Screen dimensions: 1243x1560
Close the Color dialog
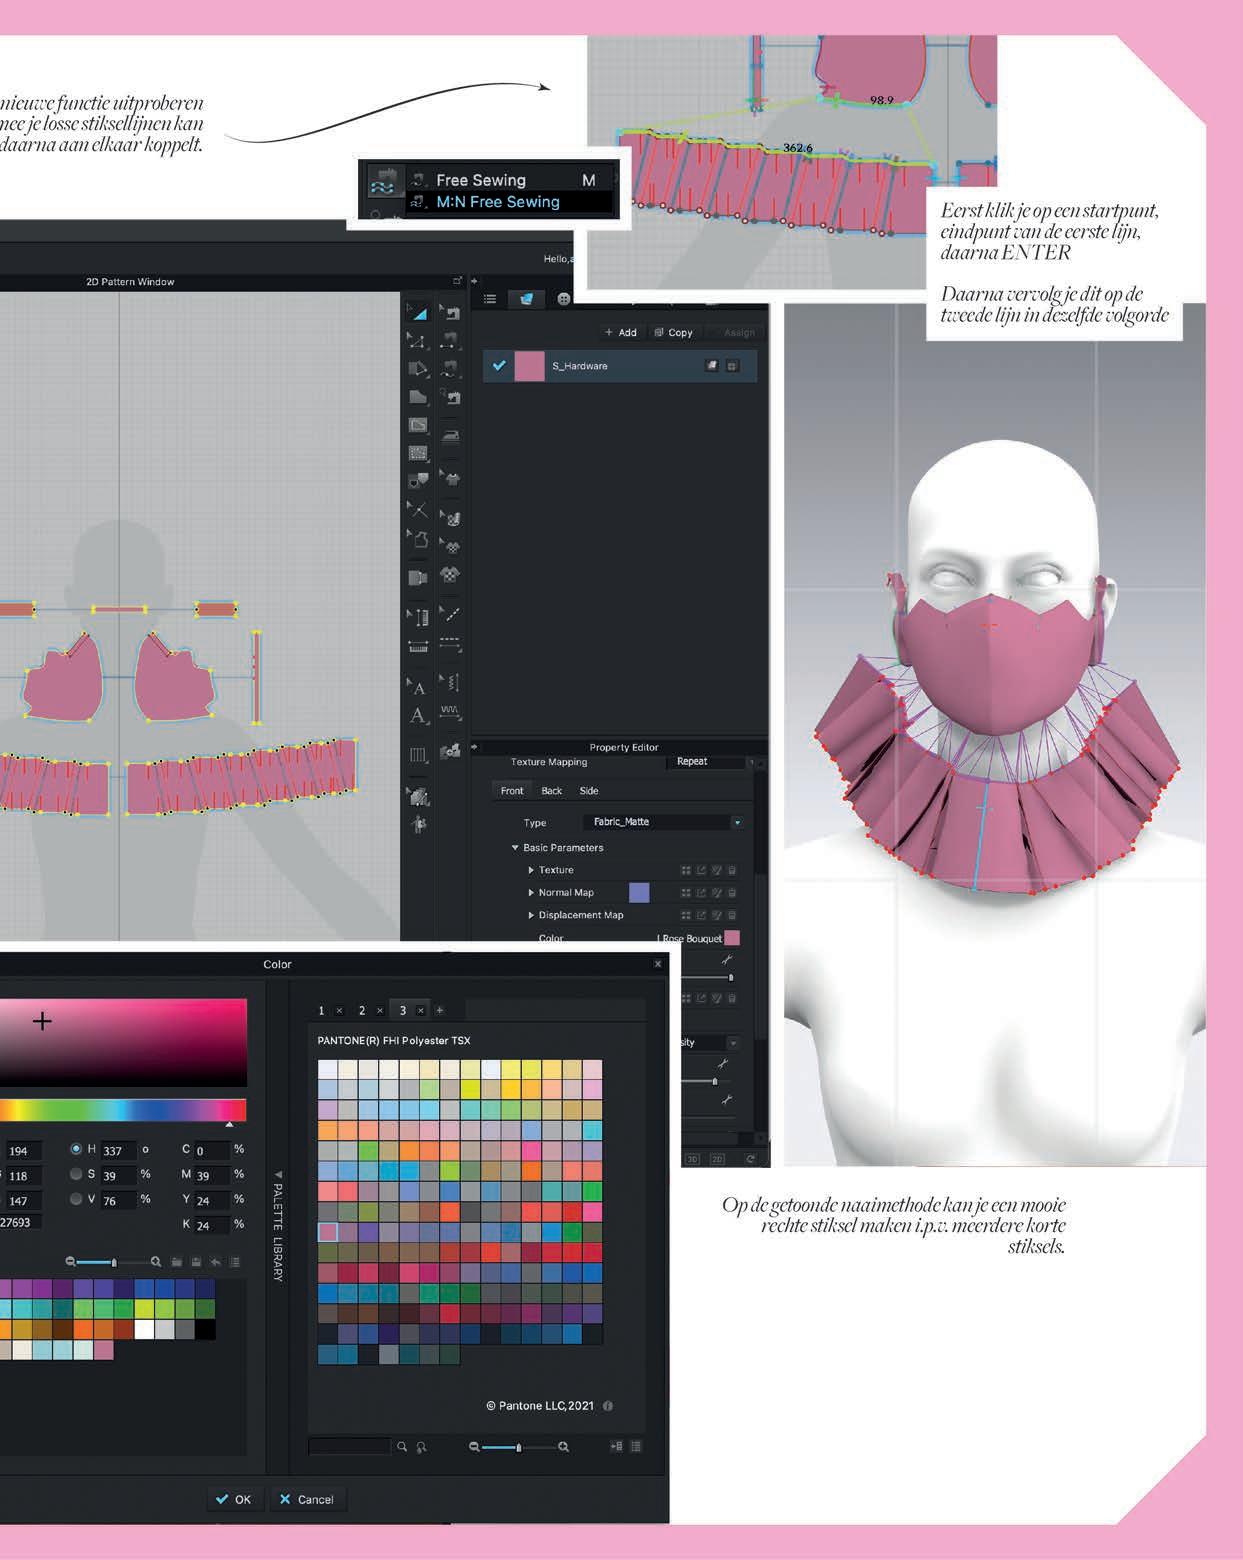pos(658,964)
